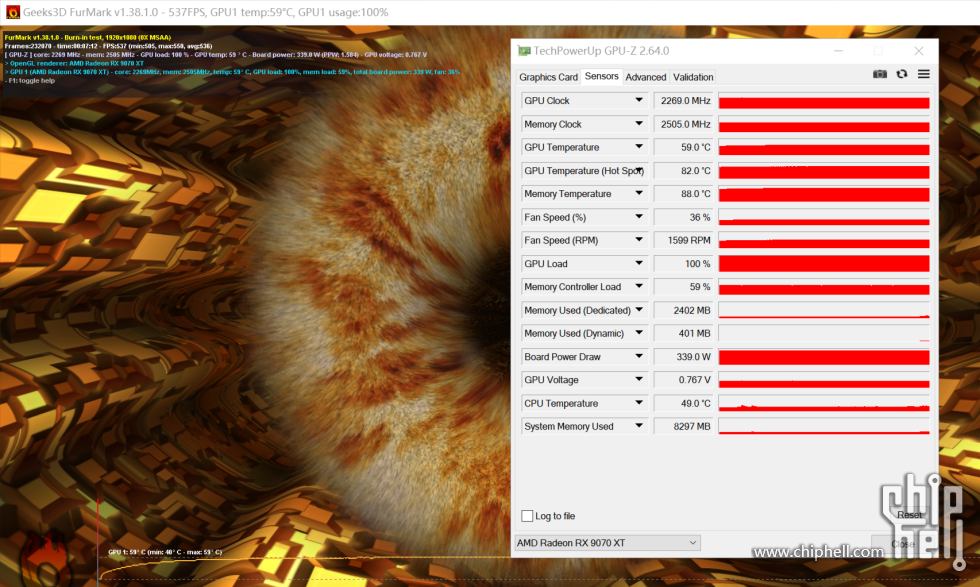
Task: Click the Memory Used (Dynamic) sensor label
Action: click(574, 334)
